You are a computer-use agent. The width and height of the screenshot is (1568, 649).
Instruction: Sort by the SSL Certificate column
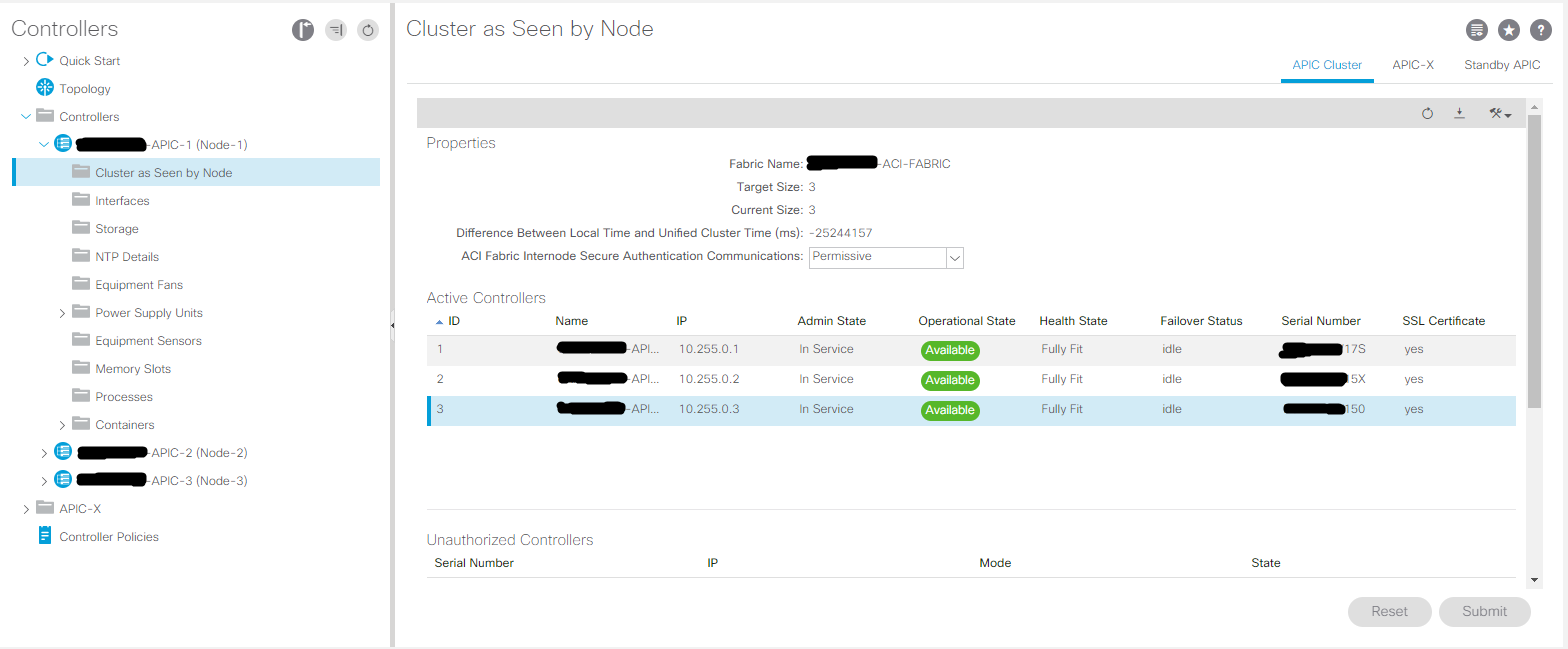pos(1443,321)
